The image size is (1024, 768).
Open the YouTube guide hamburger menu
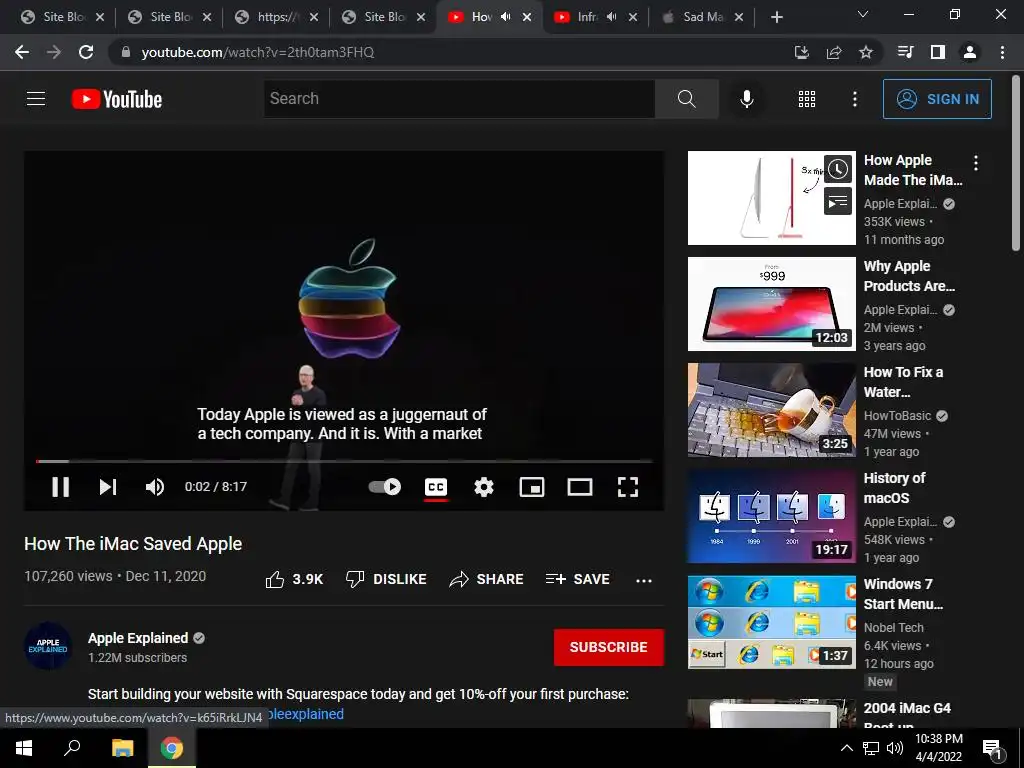[36, 99]
